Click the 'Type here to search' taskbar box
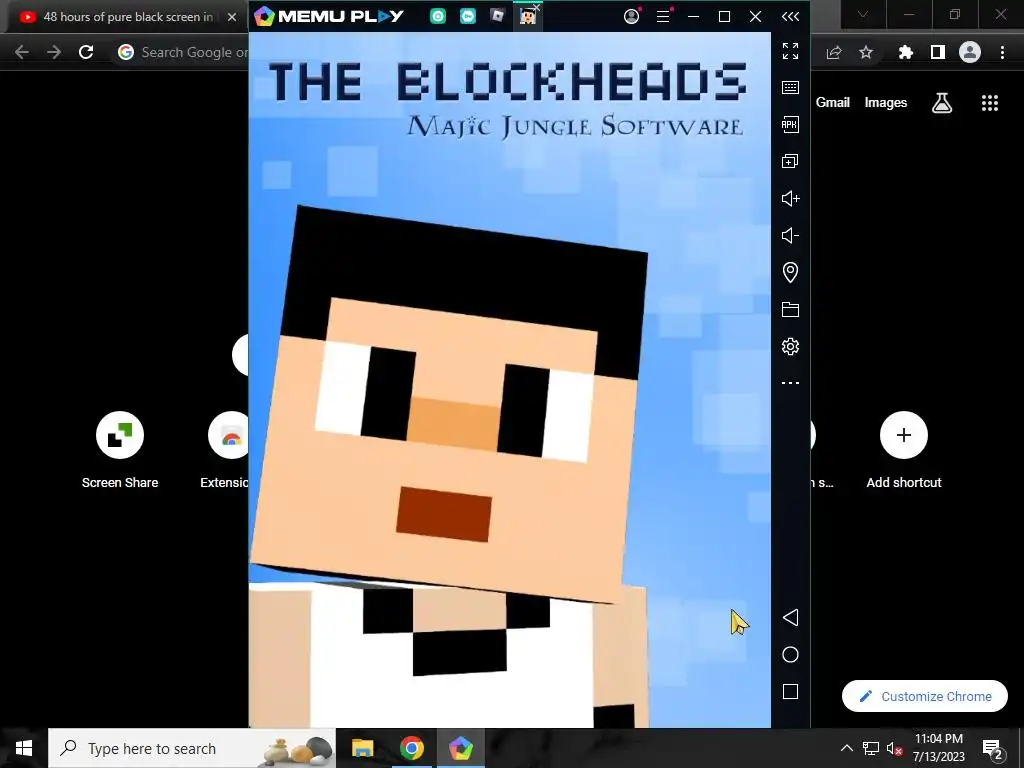This screenshot has height=768, width=1024. [192, 748]
